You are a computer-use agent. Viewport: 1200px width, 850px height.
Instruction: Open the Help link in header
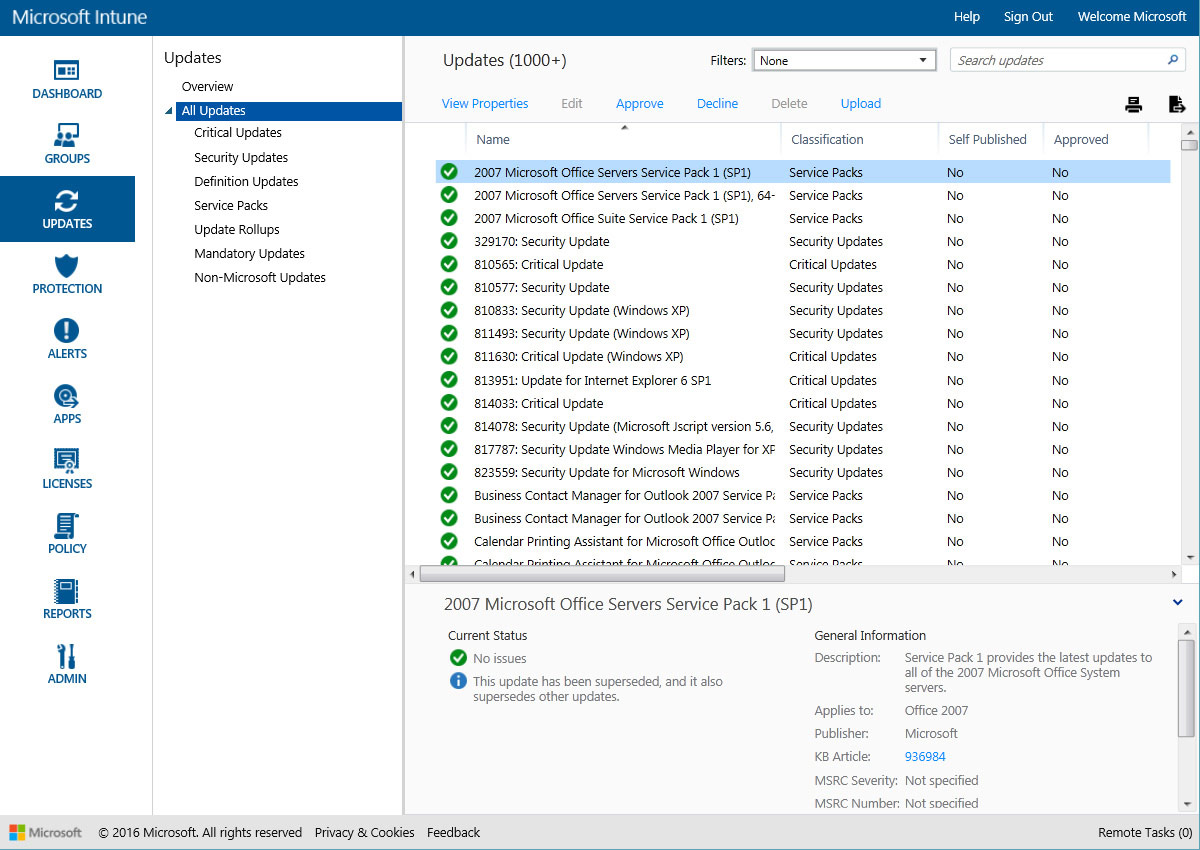coord(967,17)
